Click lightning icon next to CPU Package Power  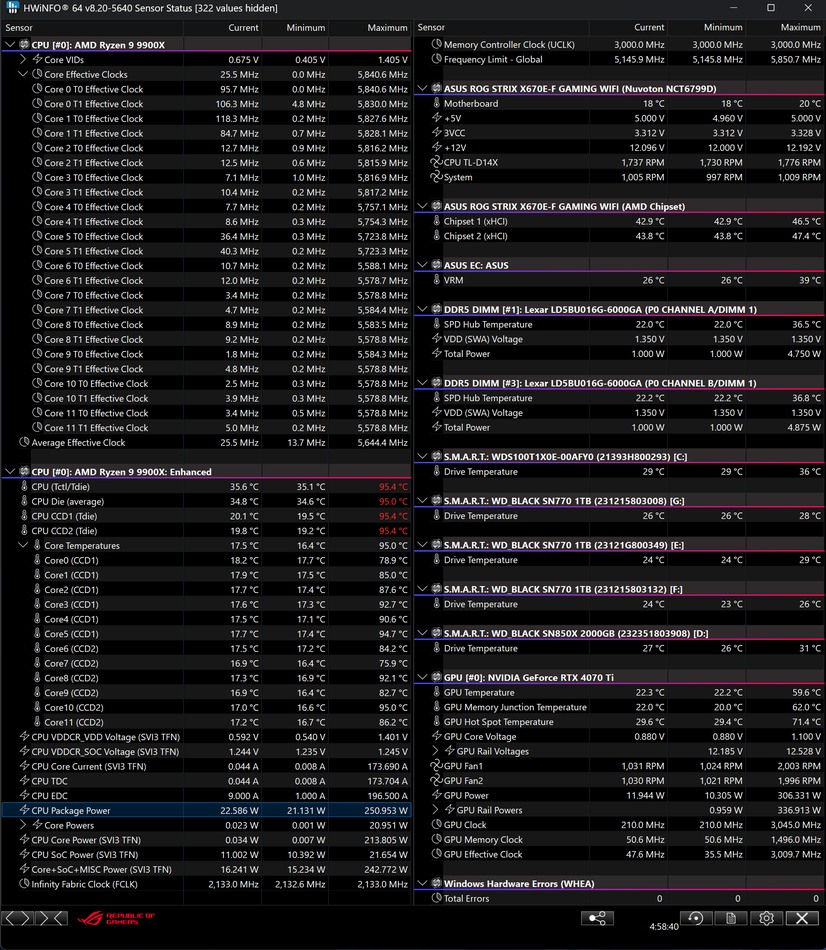pyautogui.click(x=24, y=810)
